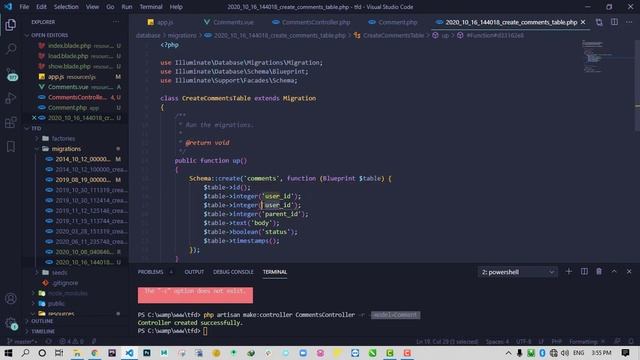The width and height of the screenshot is (640, 360).
Task: Maximize the terminal panel with the up chevron
Action: click(614, 271)
